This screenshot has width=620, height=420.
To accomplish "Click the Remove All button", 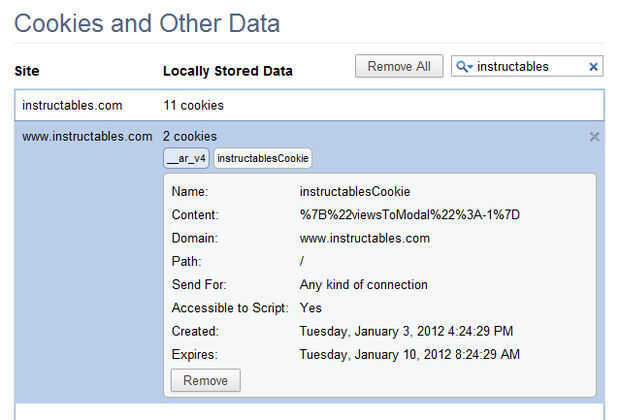I will [399, 67].
